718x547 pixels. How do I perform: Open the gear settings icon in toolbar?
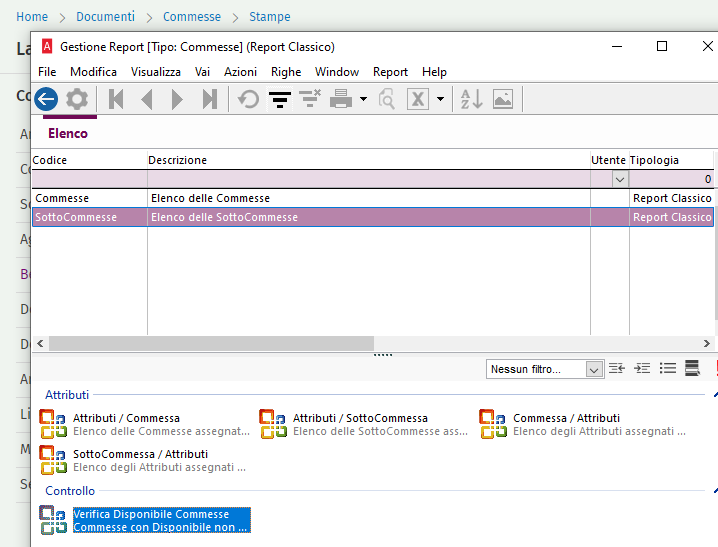77,99
